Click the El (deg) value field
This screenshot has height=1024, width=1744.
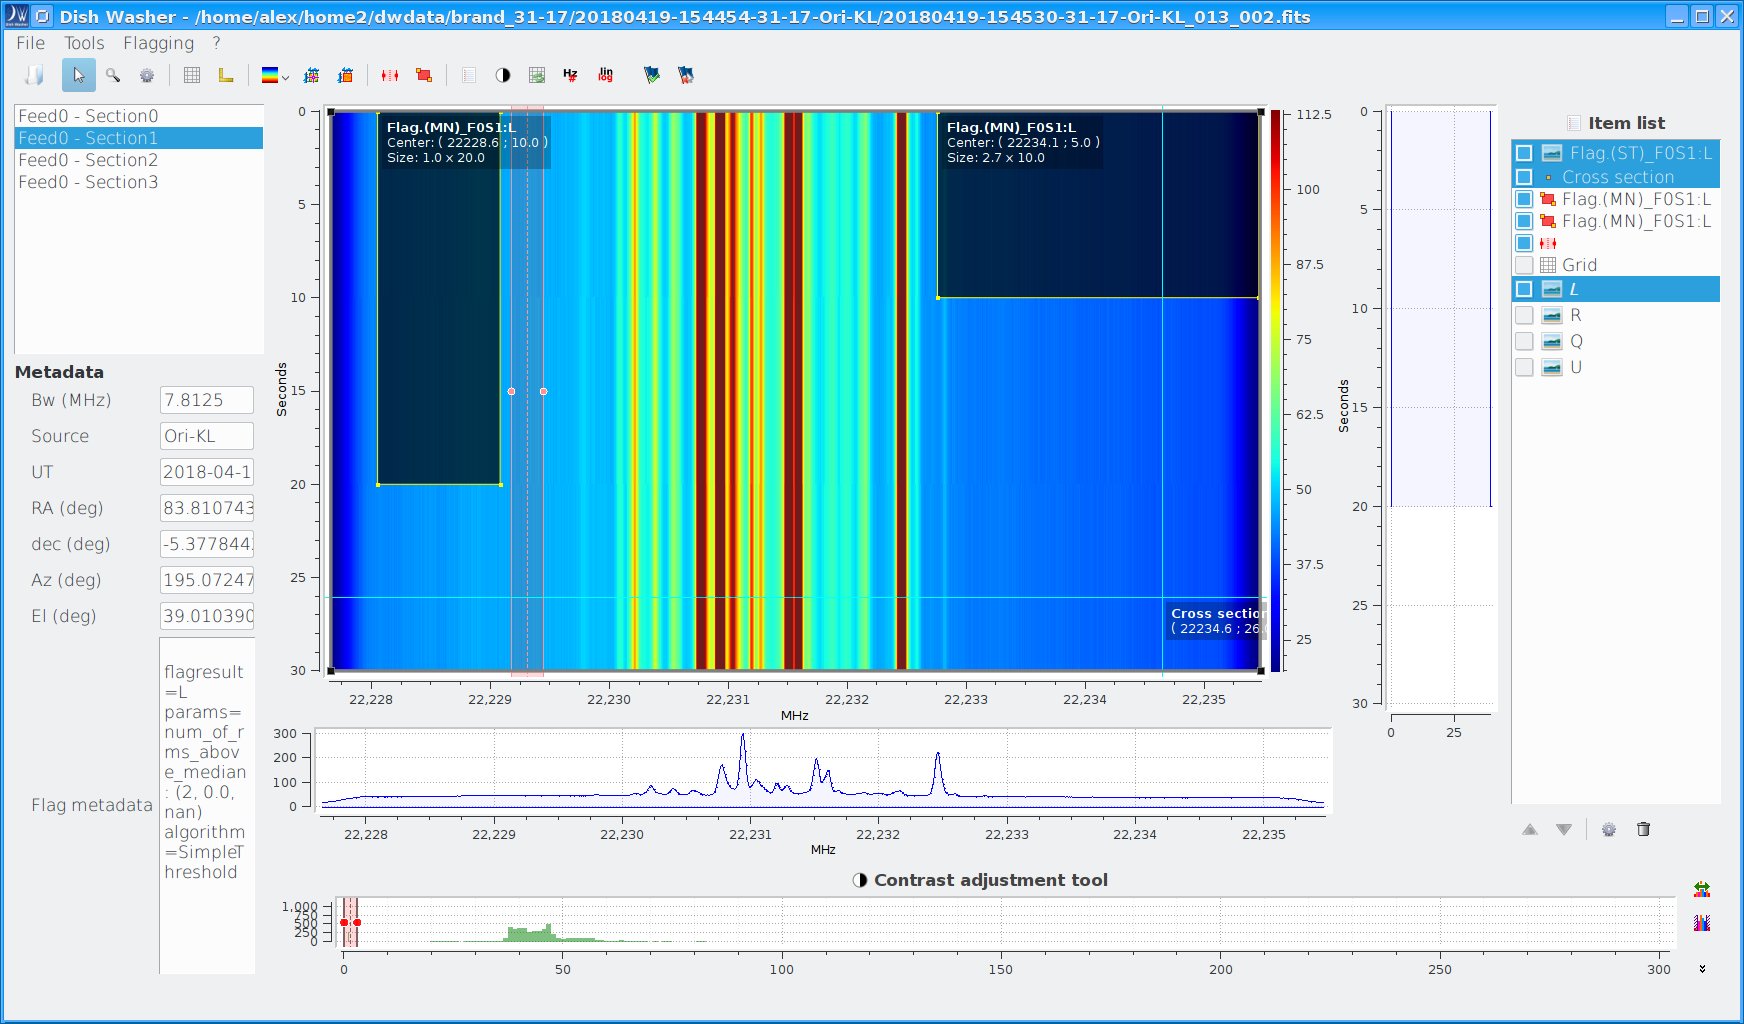[207, 616]
